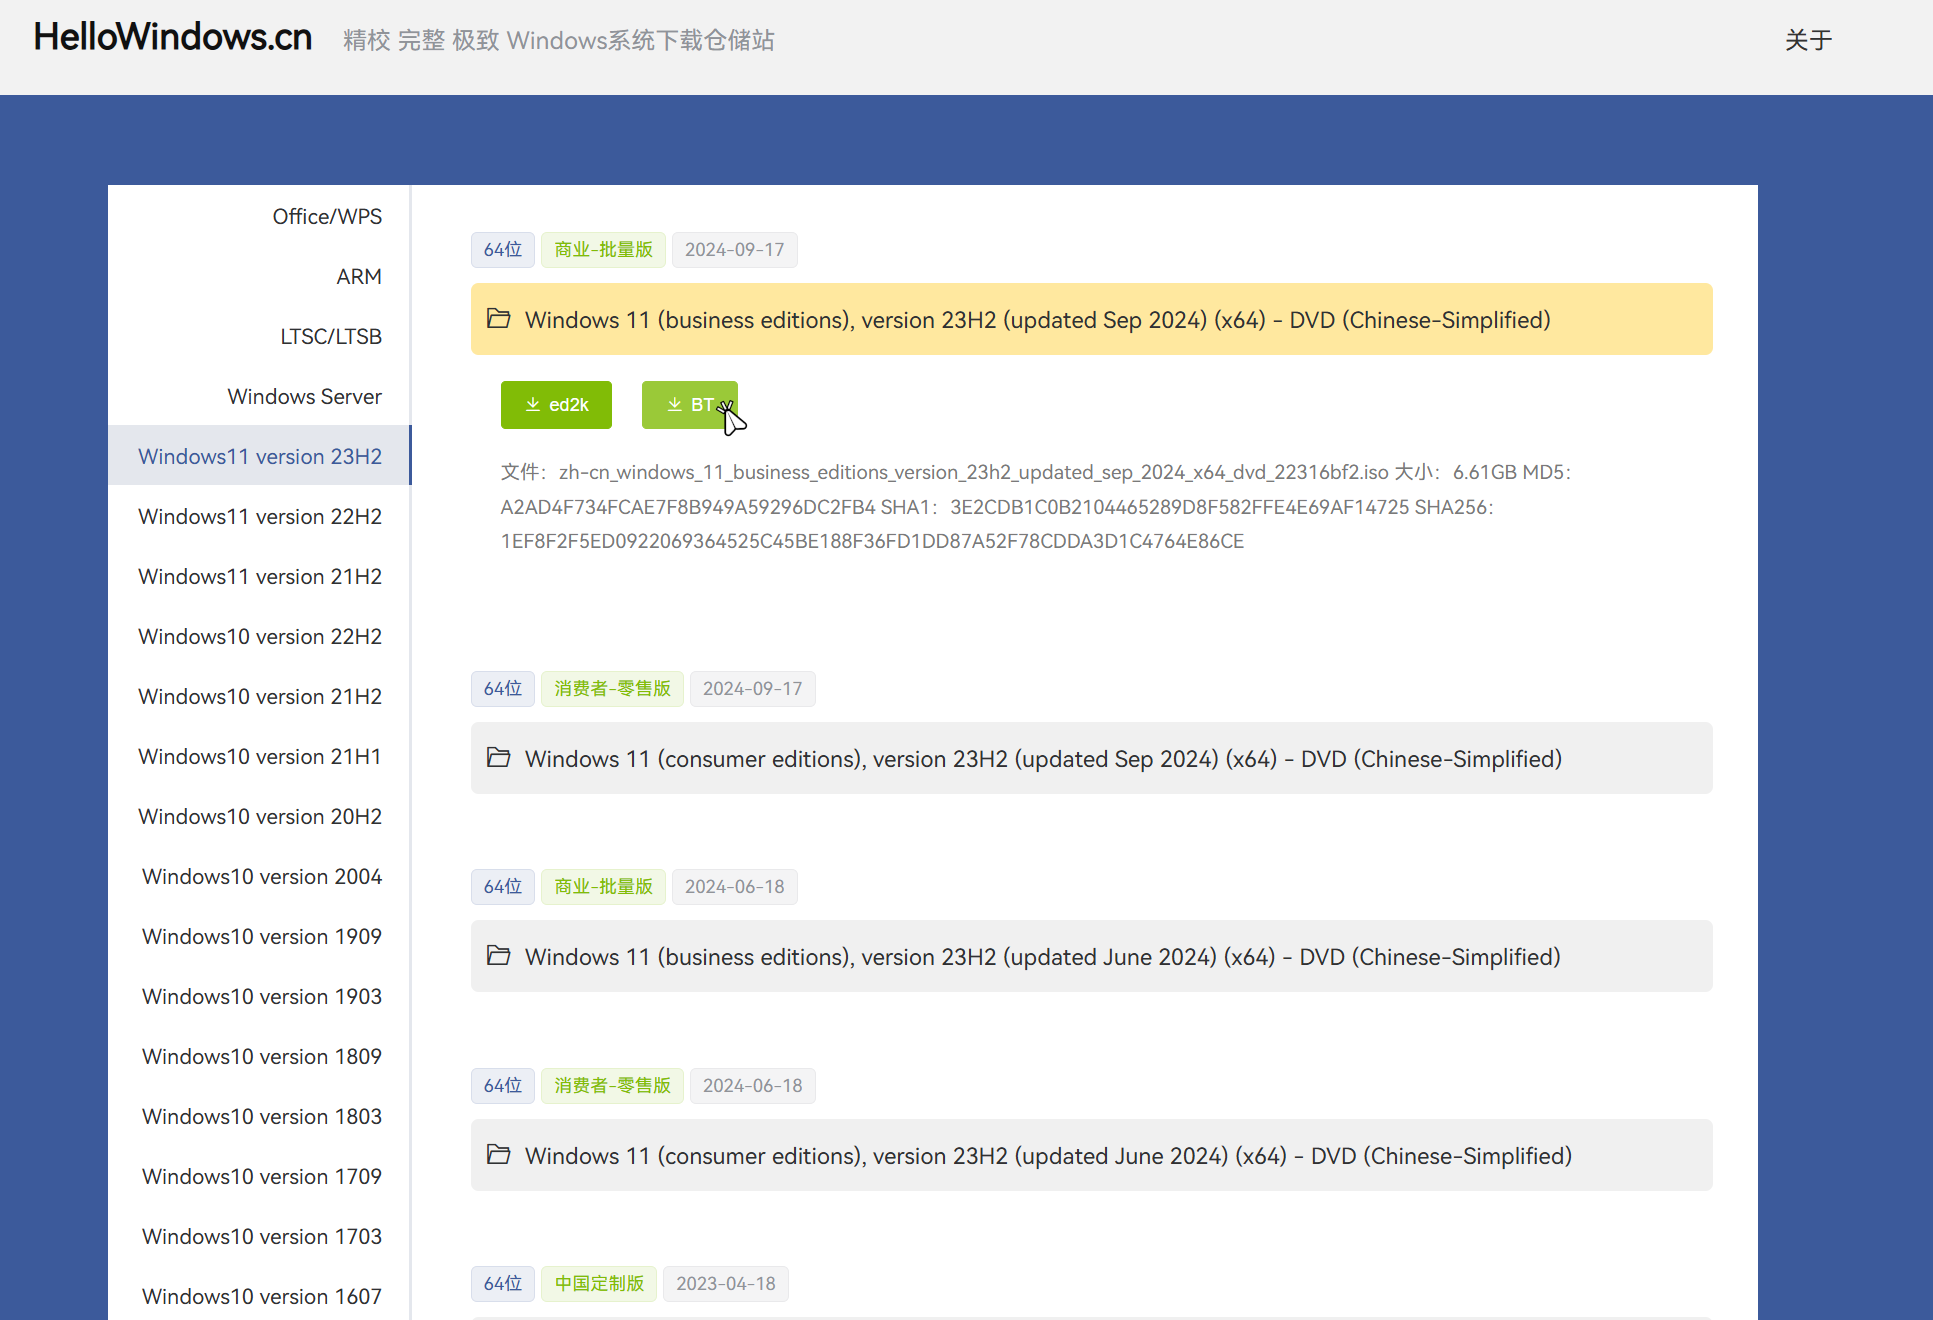Select Windows10 version 1903 sidebar item
This screenshot has width=1933, height=1320.
pyautogui.click(x=259, y=995)
